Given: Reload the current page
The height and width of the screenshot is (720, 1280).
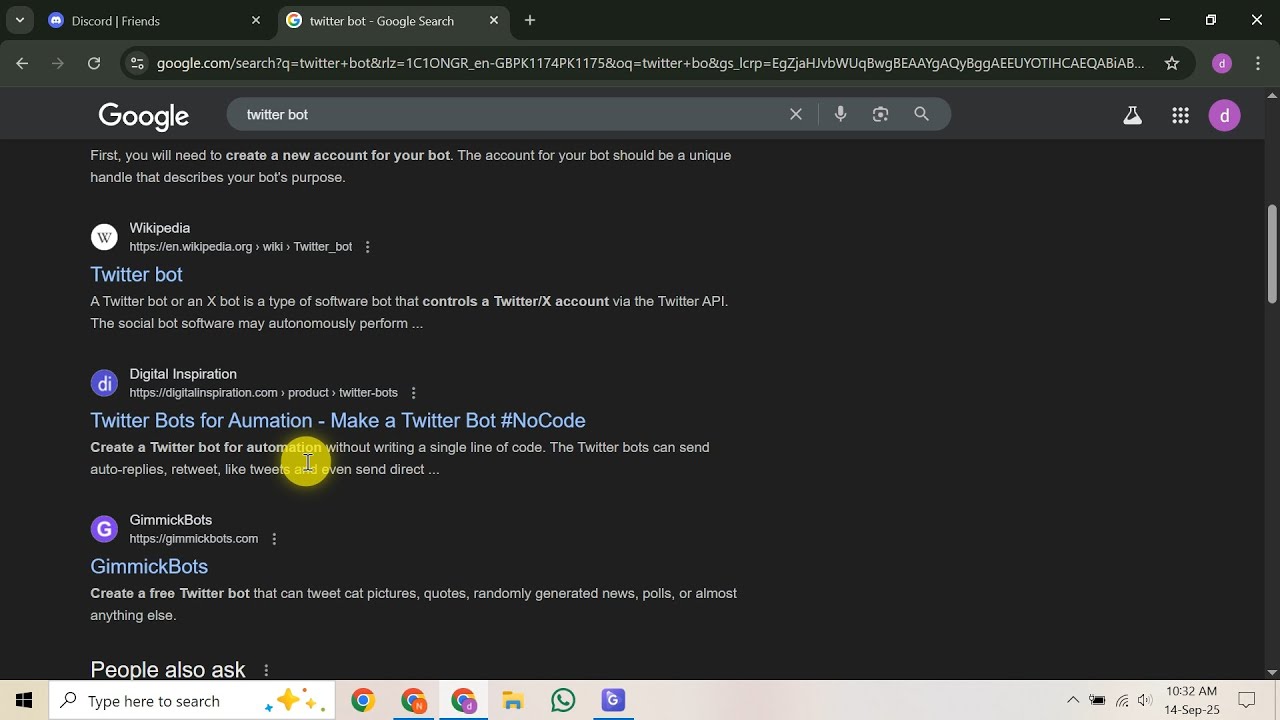Looking at the screenshot, I should click(94, 63).
